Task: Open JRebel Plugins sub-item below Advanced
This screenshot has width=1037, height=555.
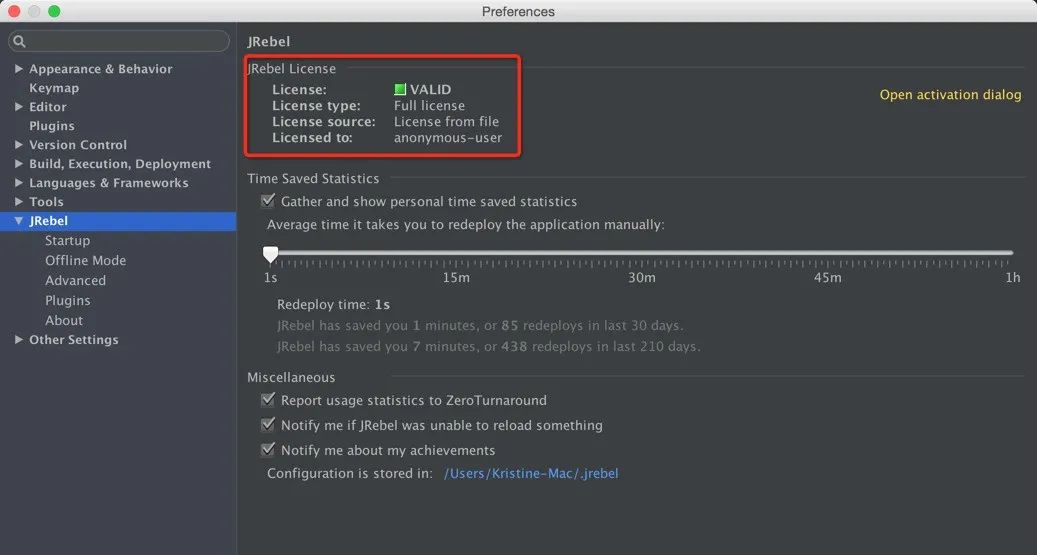Action: coord(67,300)
